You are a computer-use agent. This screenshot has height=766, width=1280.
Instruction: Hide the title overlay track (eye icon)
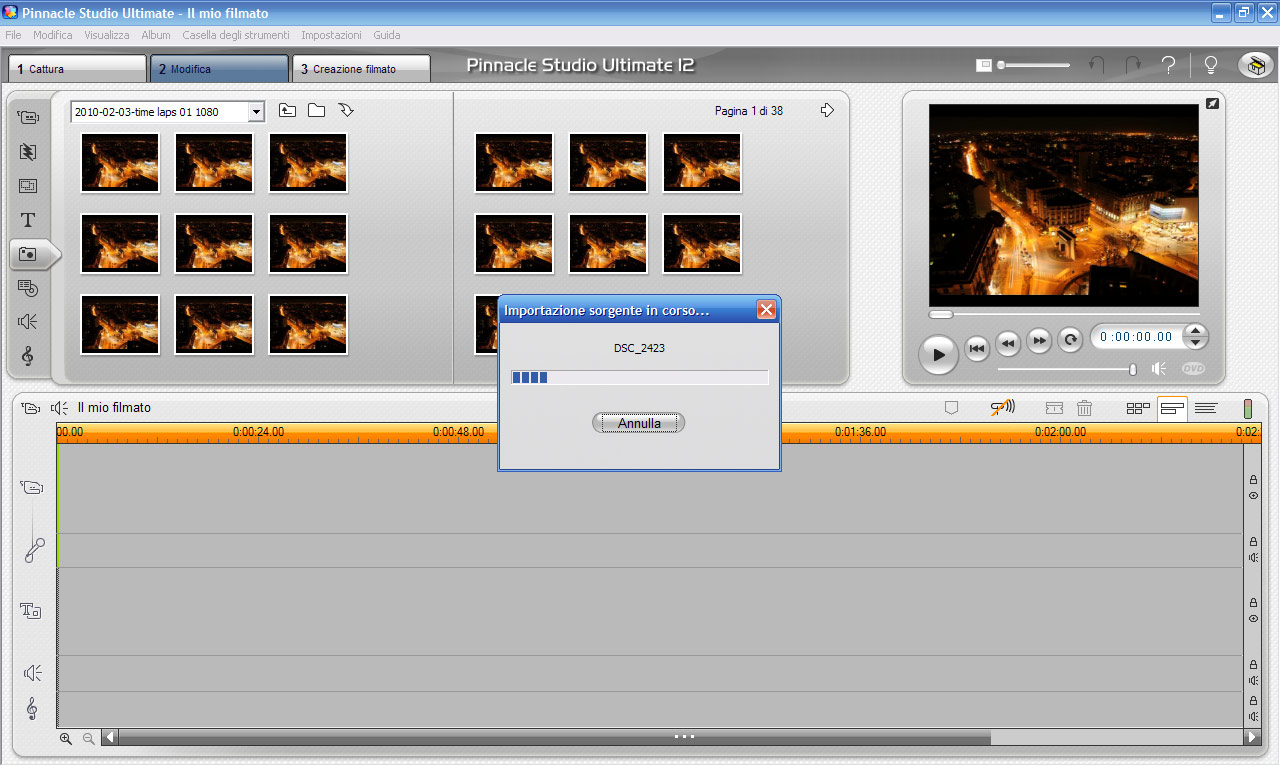(x=1253, y=618)
